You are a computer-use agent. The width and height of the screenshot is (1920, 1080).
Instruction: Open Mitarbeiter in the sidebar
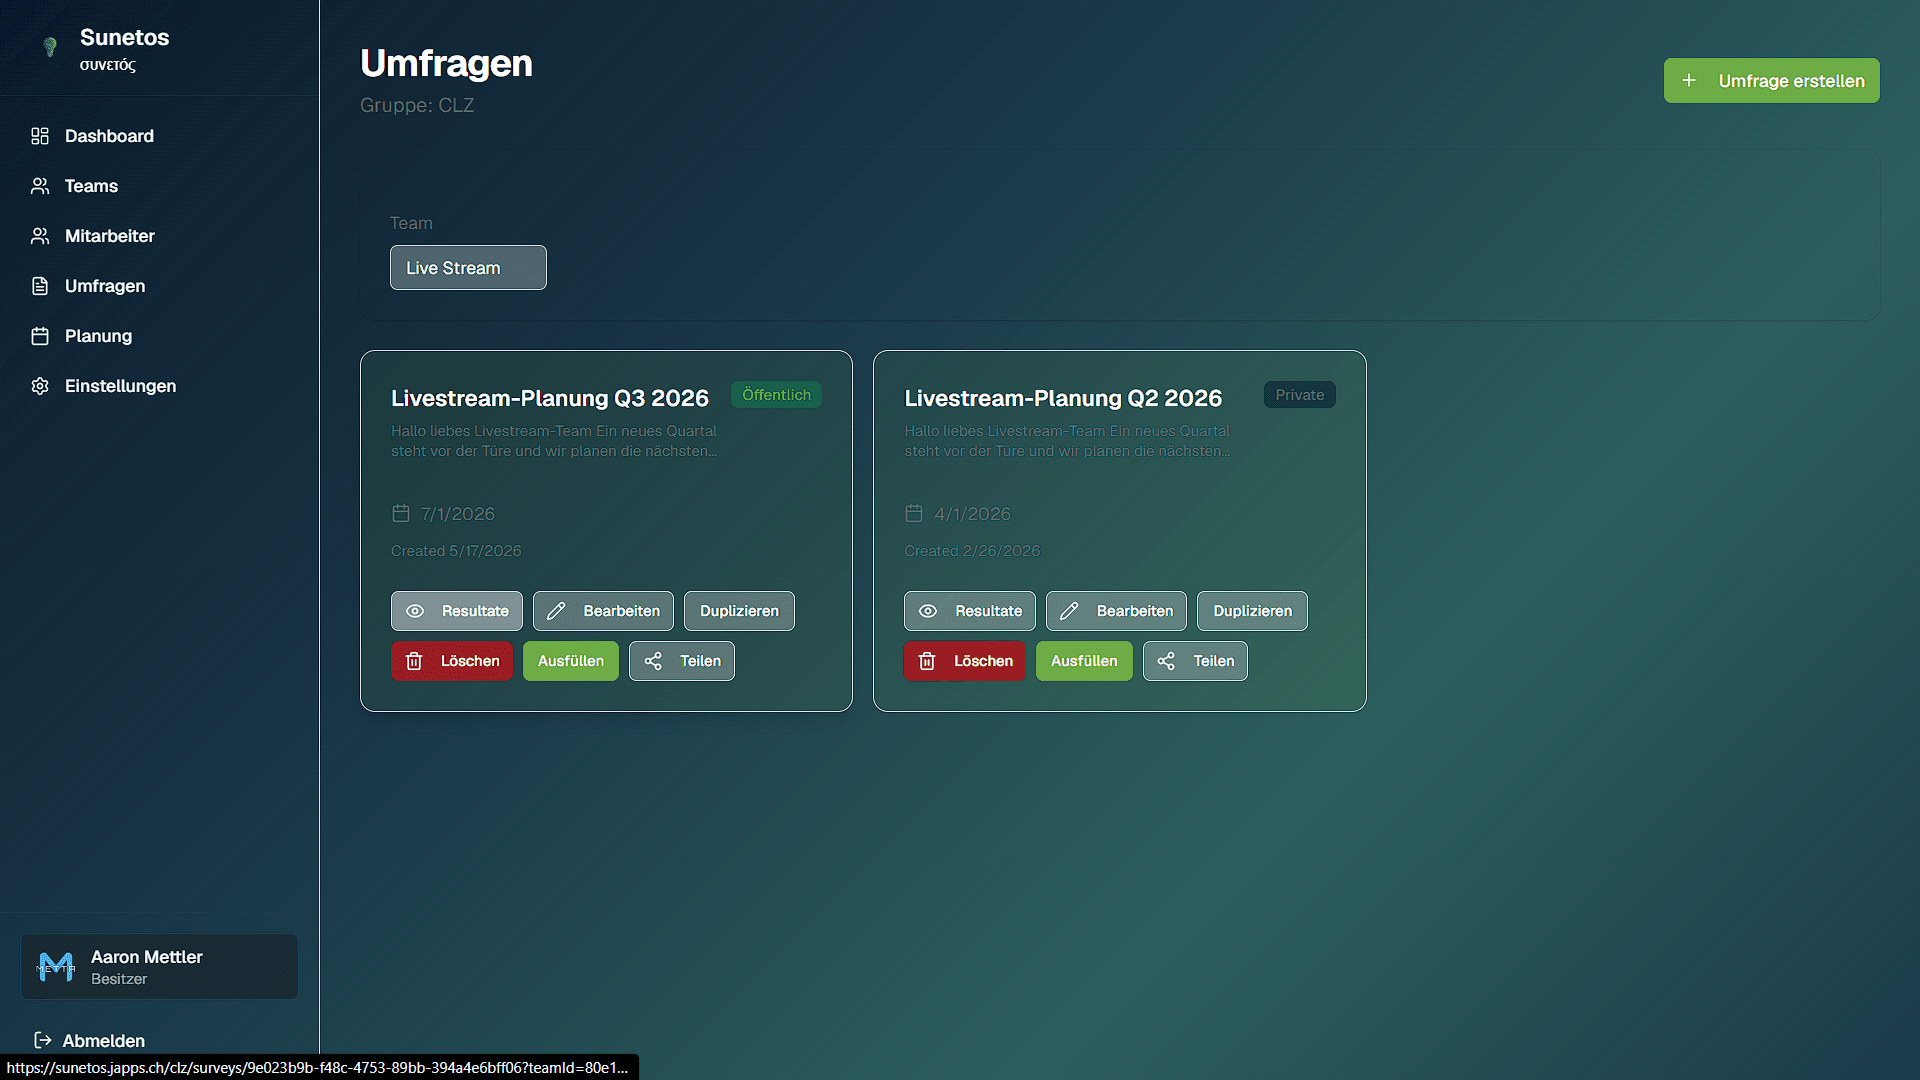click(160, 236)
